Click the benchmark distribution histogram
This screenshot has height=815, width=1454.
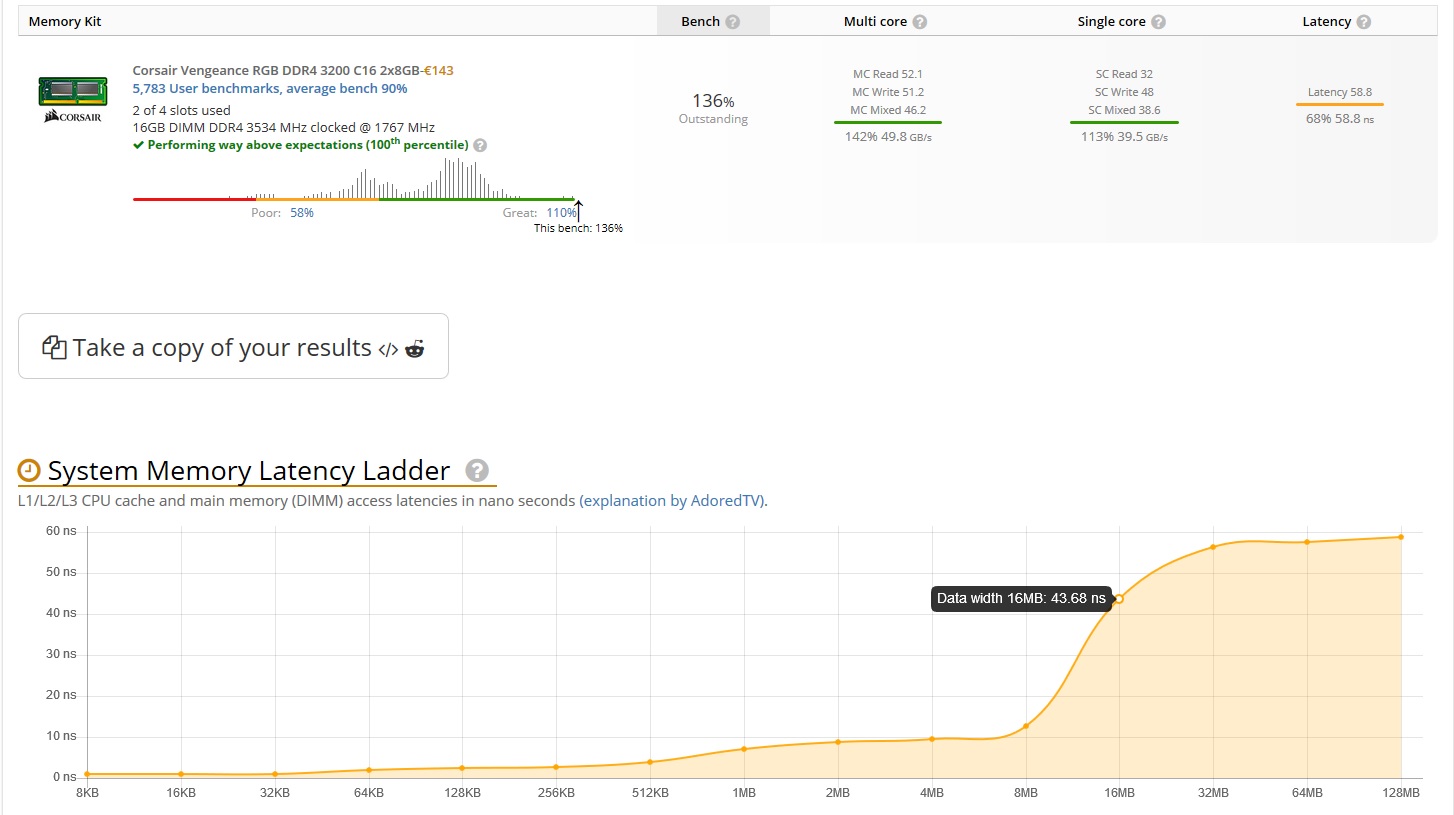[354, 179]
